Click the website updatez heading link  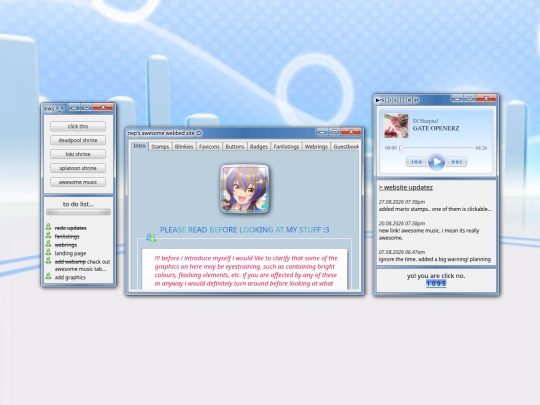(x=406, y=187)
